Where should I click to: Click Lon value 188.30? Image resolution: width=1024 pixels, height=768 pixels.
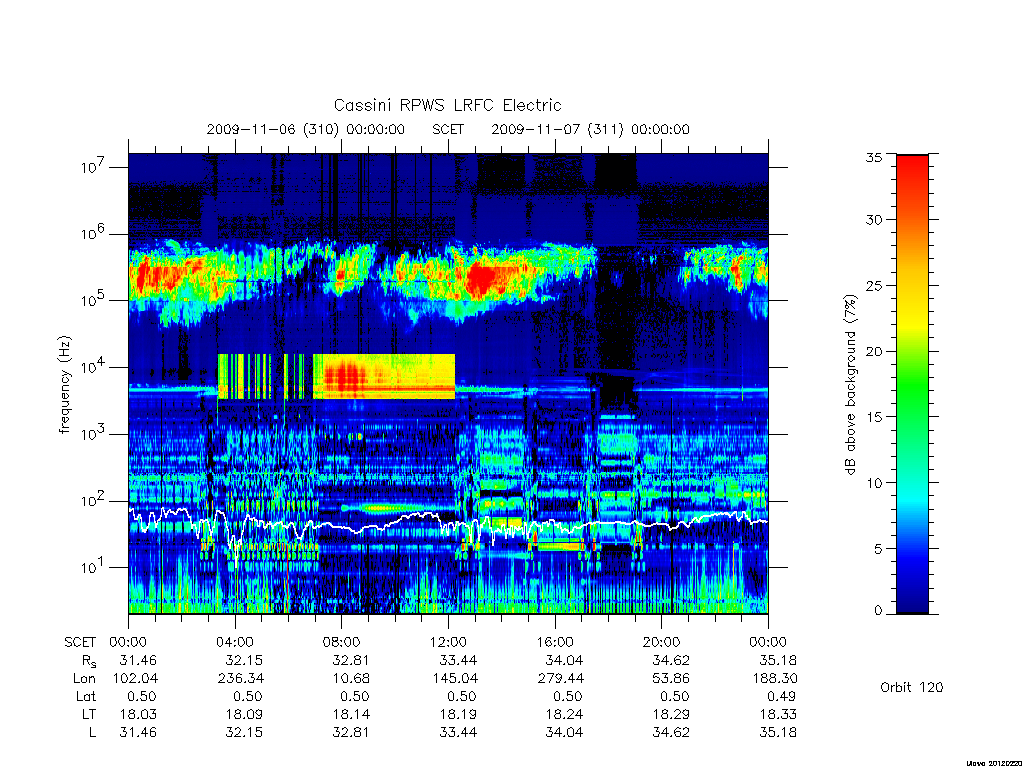[x=775, y=679]
